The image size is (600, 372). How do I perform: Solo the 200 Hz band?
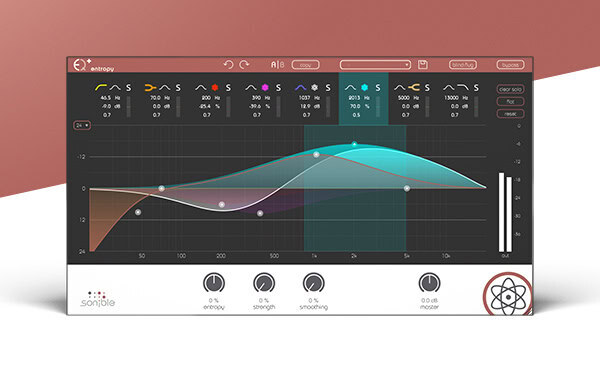228,88
